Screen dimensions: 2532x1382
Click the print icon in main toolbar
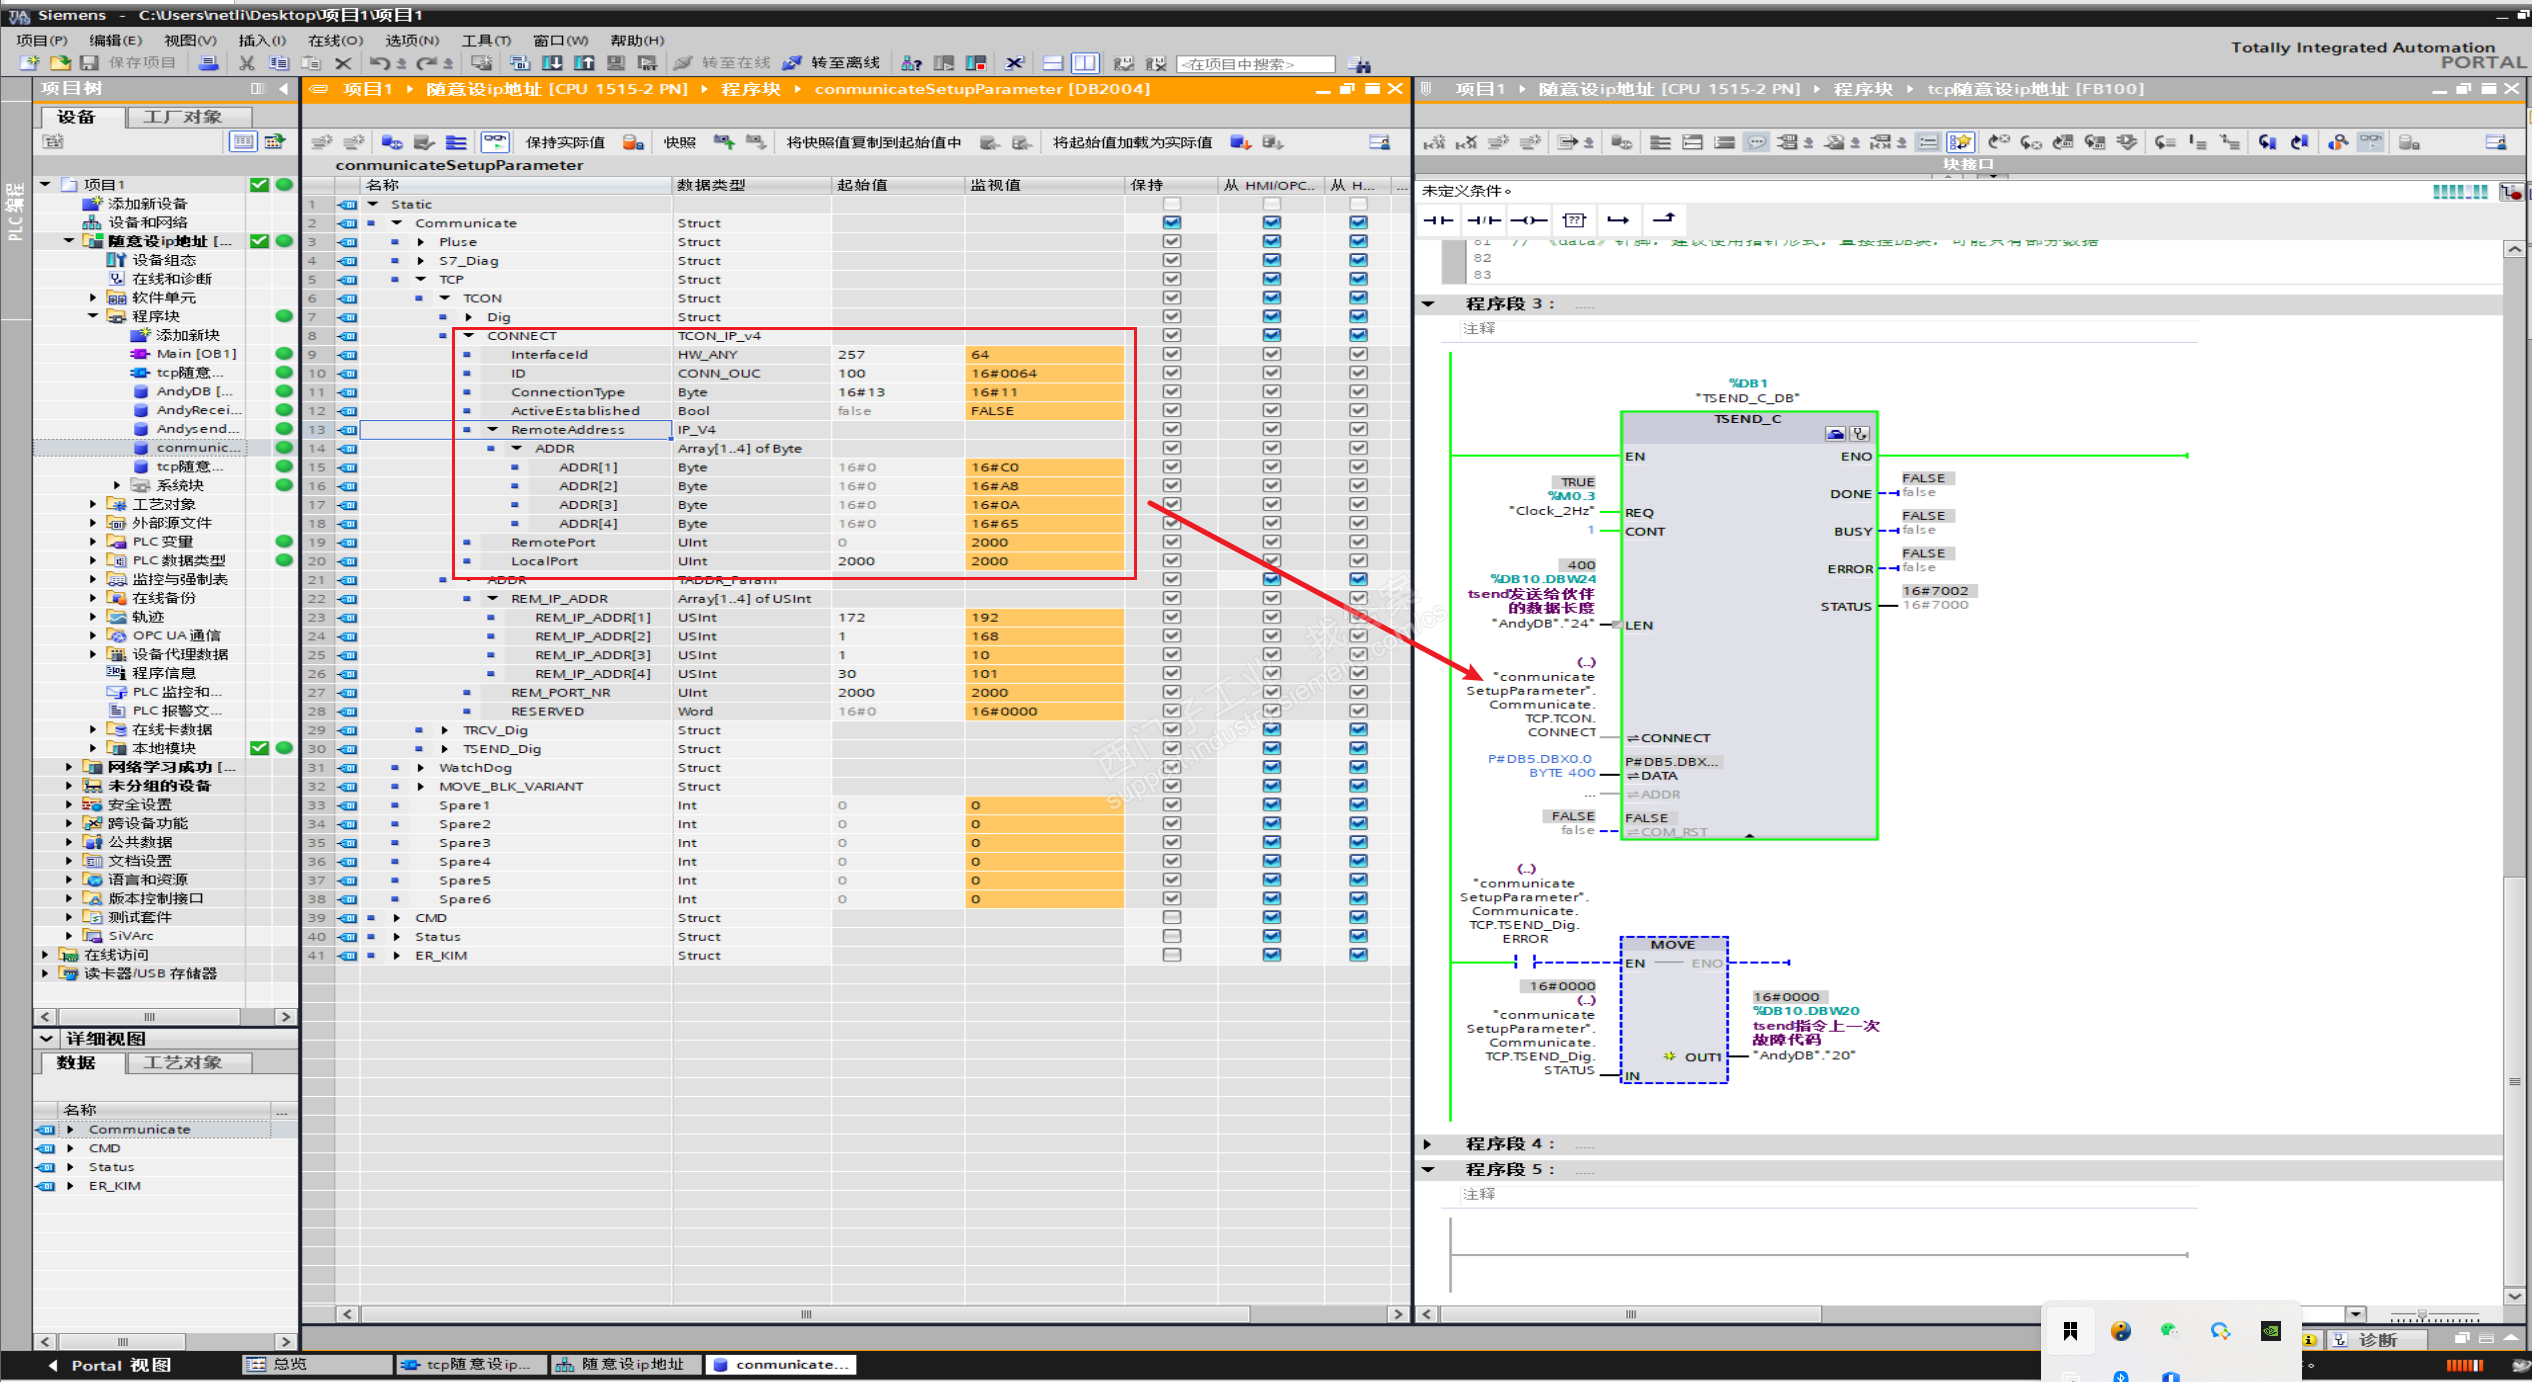pos(208,63)
